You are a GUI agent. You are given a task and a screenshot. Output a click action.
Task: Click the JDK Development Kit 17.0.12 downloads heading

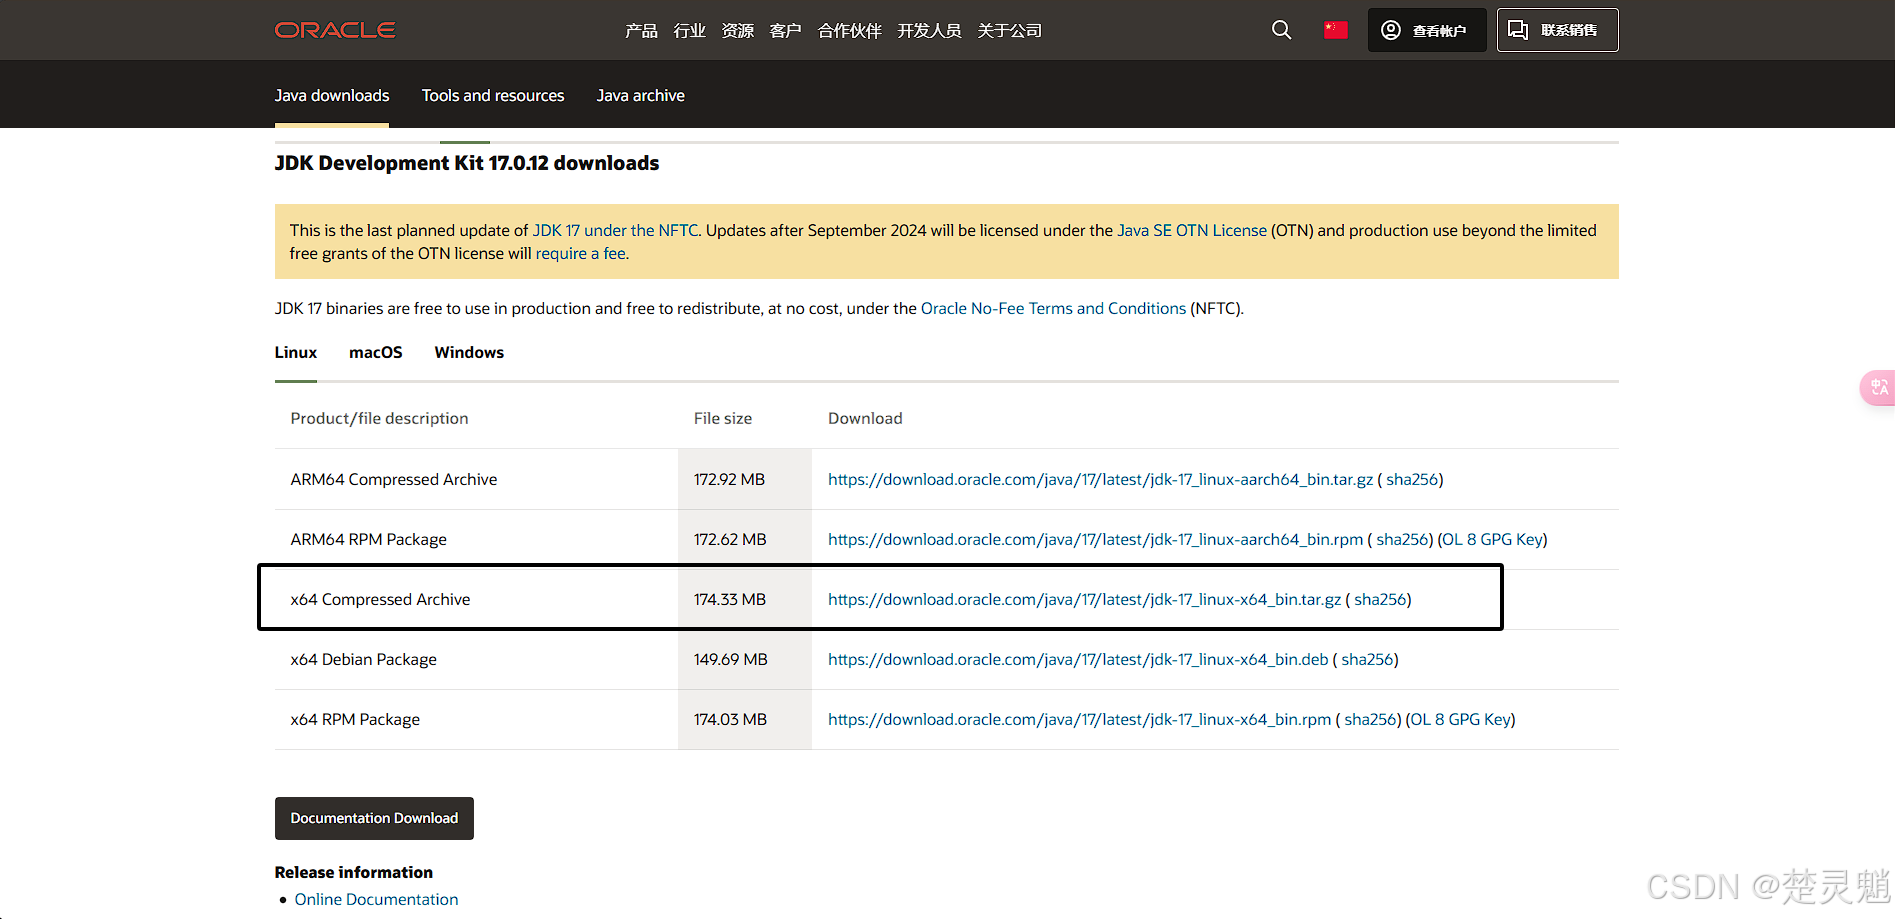[x=467, y=163]
